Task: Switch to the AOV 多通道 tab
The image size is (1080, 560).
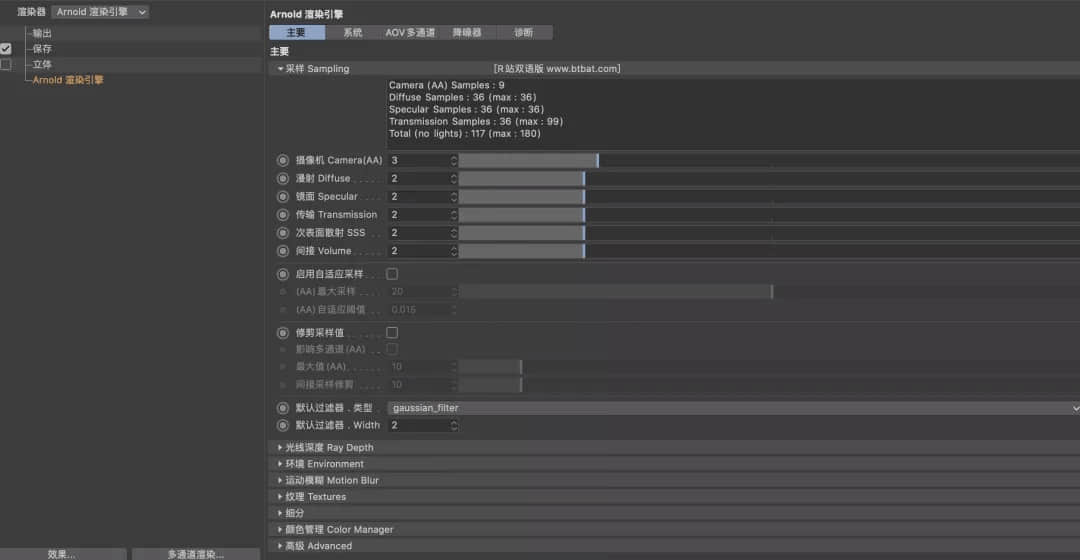Action: point(410,32)
